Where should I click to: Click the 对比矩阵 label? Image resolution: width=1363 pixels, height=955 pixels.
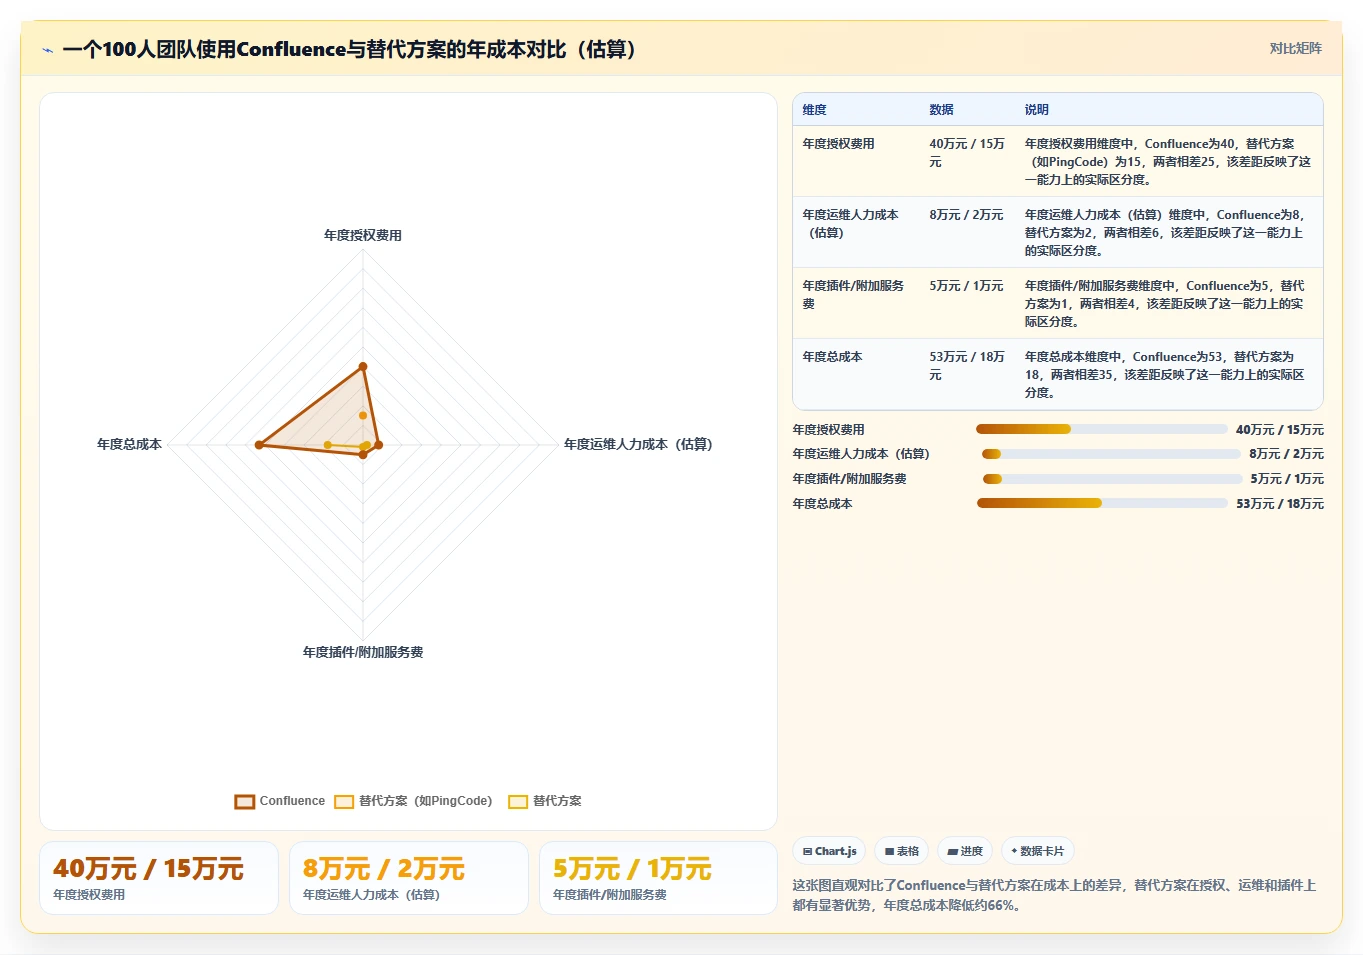point(1296,48)
